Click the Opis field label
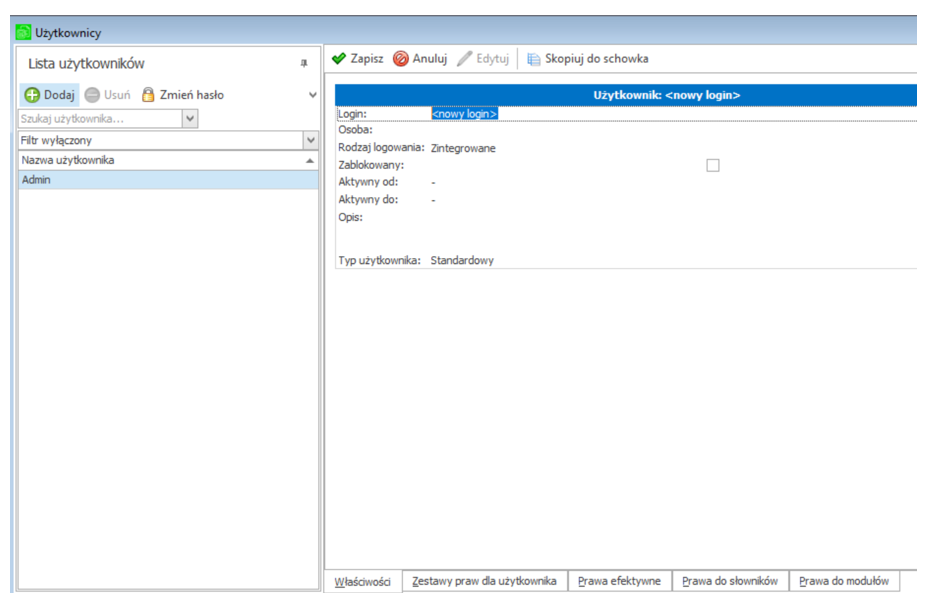940x603 pixels. click(x=350, y=217)
